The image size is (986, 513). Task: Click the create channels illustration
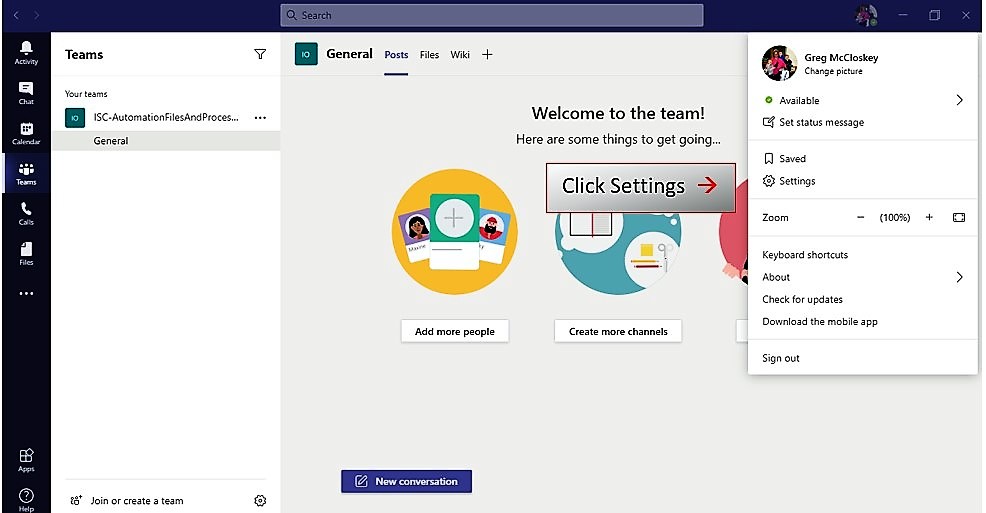point(618,251)
